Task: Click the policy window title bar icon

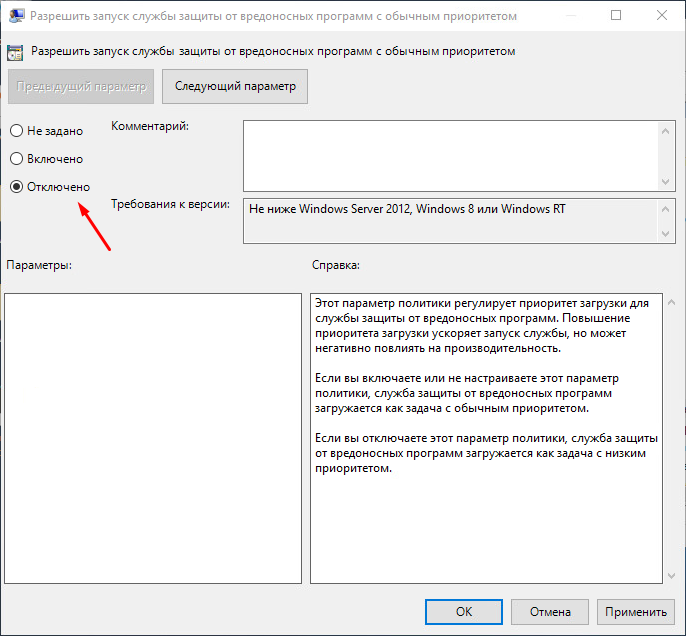Action: pos(14,16)
